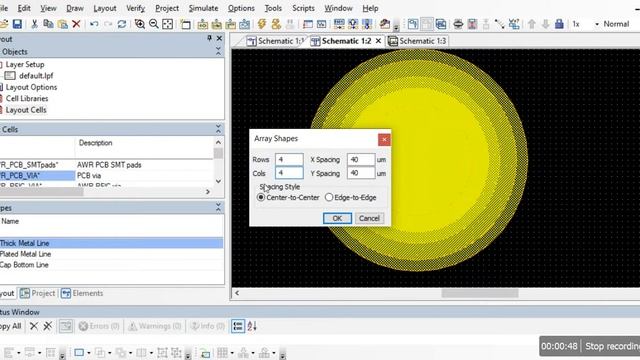Run the simulation with the lightning bolt icon
The image size is (640, 360).
[x=262, y=24]
